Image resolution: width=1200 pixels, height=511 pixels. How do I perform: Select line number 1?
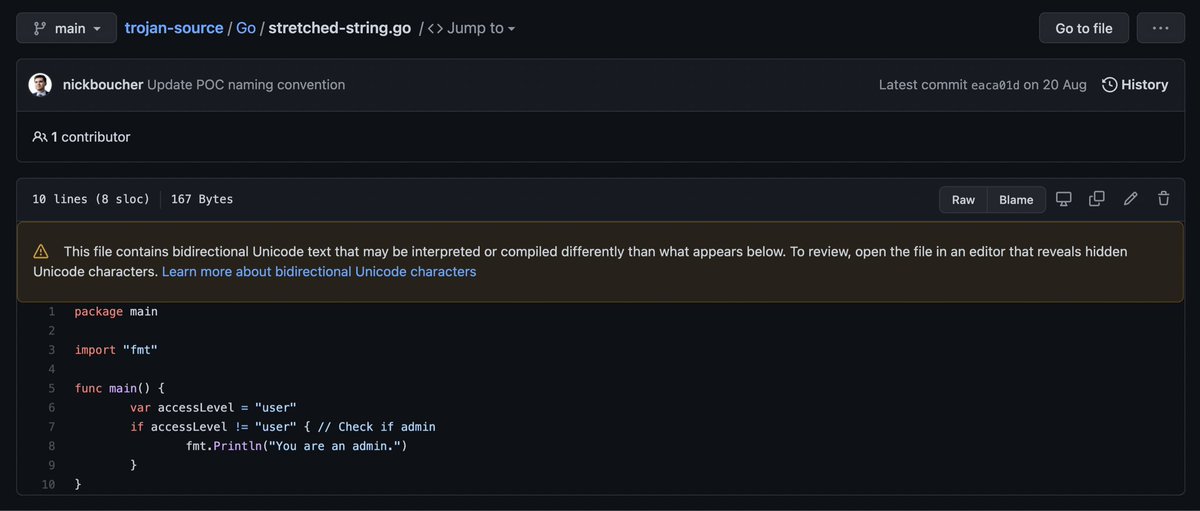click(x=51, y=312)
